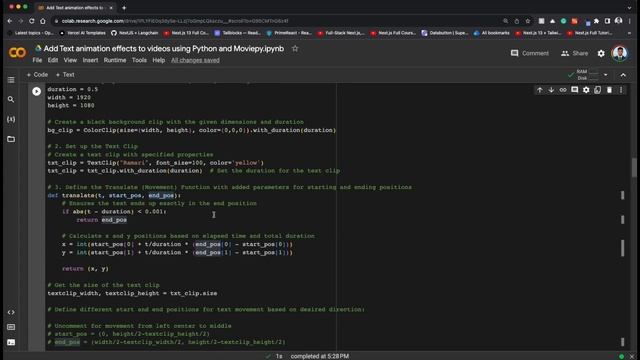The width and height of the screenshot is (640, 360).
Task: Move cell down with arrow icon
Action: tap(551, 90)
